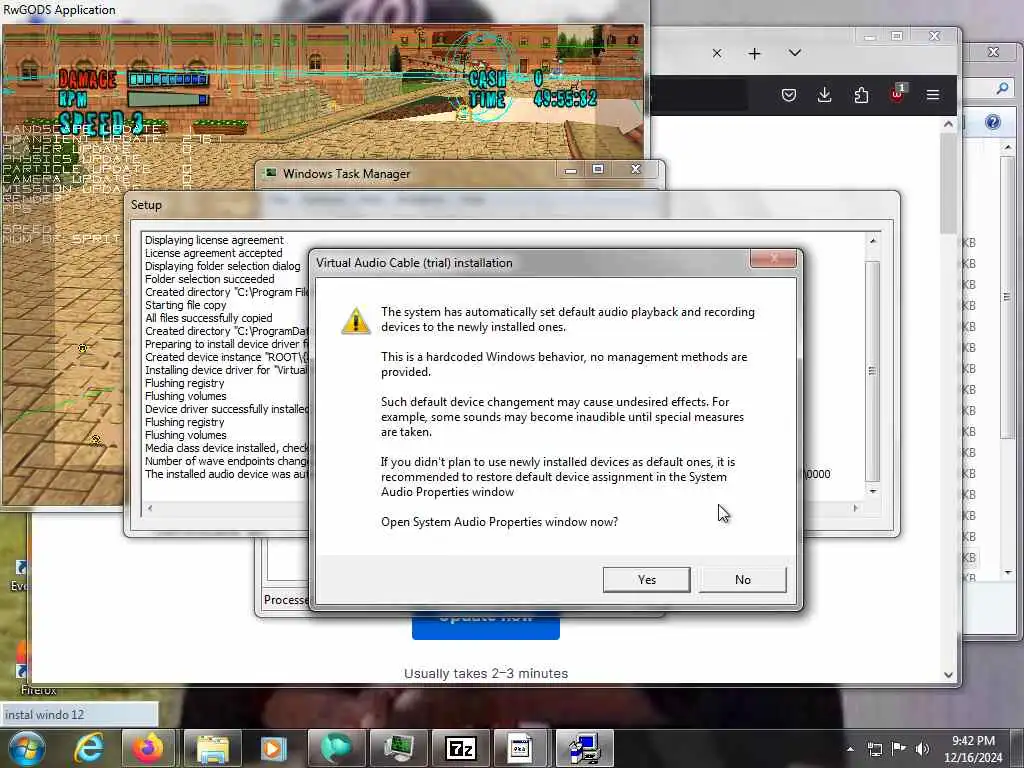Open Windows Media Player taskbar icon

(274, 748)
